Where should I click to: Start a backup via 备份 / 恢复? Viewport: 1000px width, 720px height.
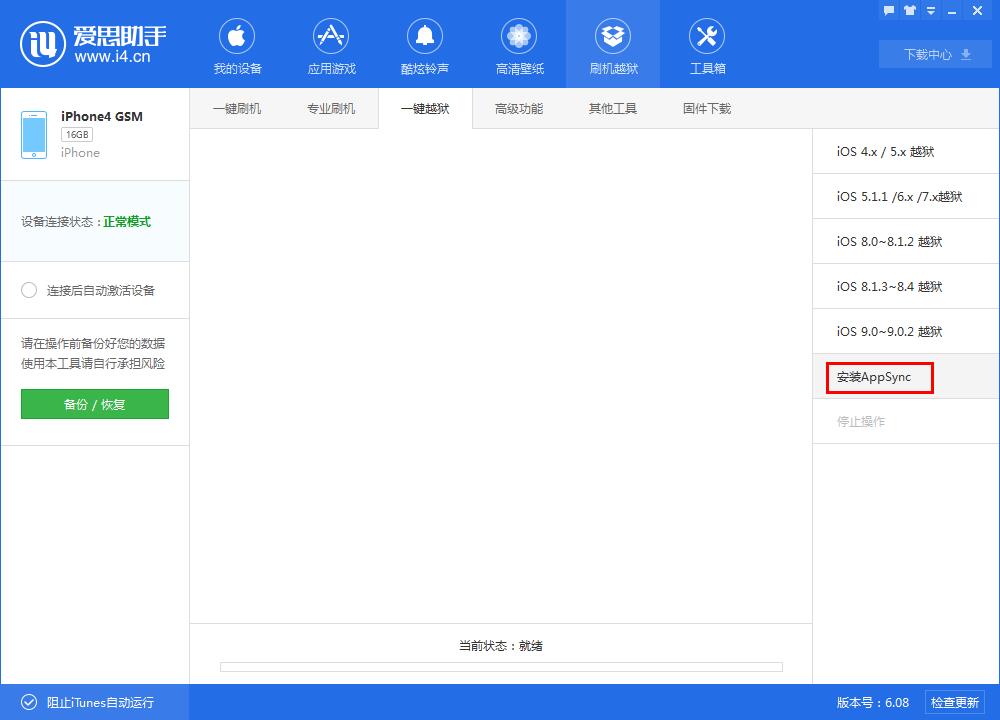click(94, 404)
